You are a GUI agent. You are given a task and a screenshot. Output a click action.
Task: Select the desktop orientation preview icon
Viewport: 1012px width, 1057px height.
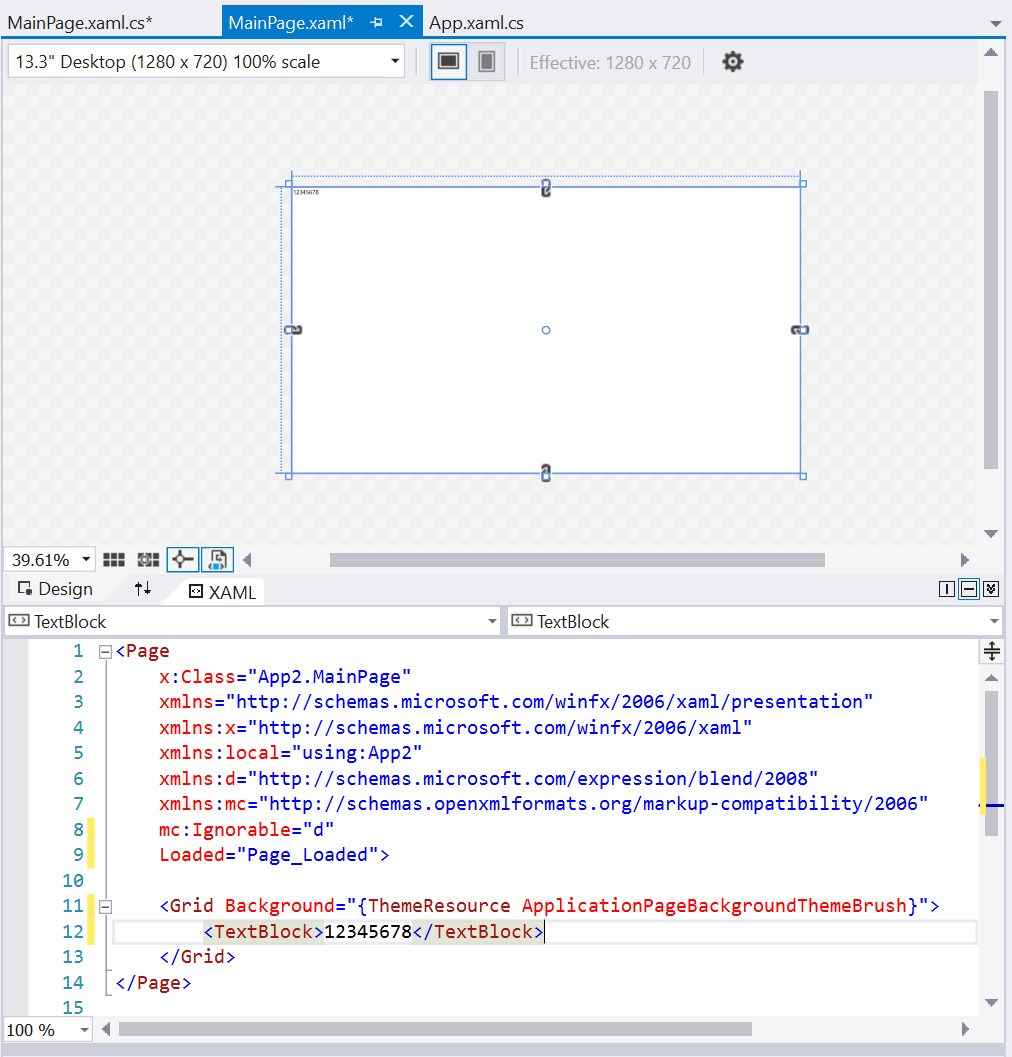(x=448, y=61)
